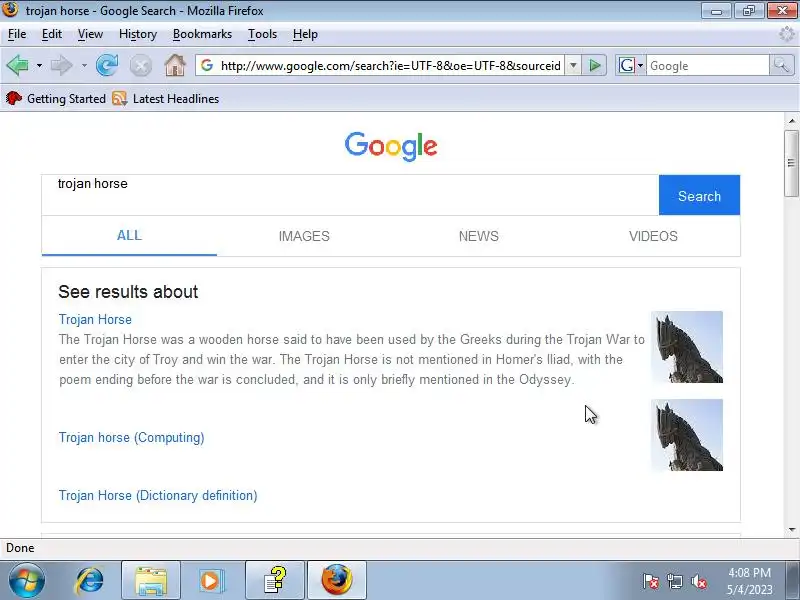Click the network tray icon
Viewport: 800px width, 600px height.
[x=675, y=581]
